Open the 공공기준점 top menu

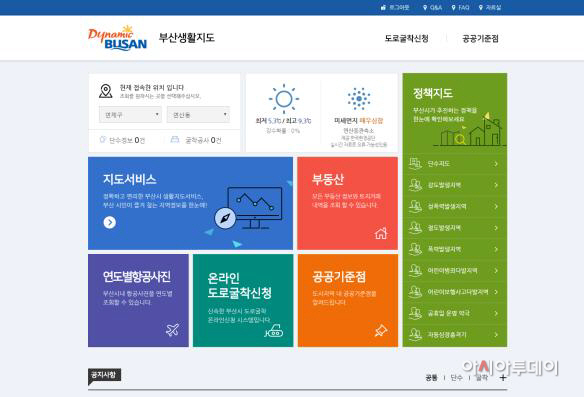click(480, 38)
